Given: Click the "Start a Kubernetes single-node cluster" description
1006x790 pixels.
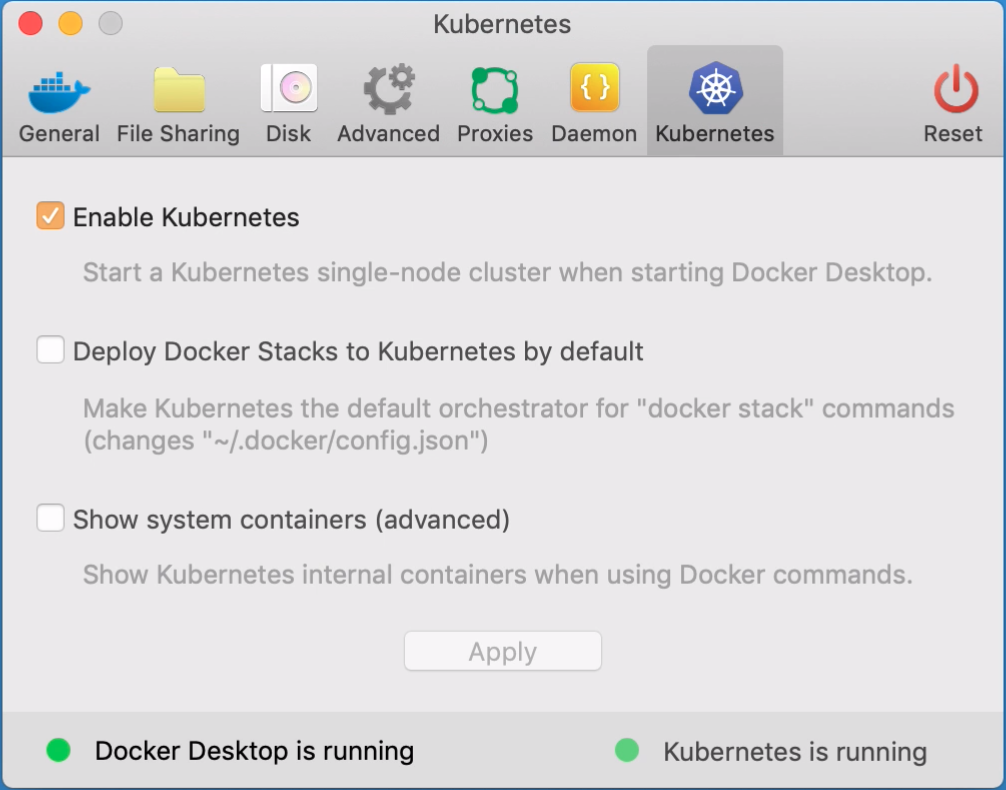Looking at the screenshot, I should pyautogui.click(x=507, y=273).
